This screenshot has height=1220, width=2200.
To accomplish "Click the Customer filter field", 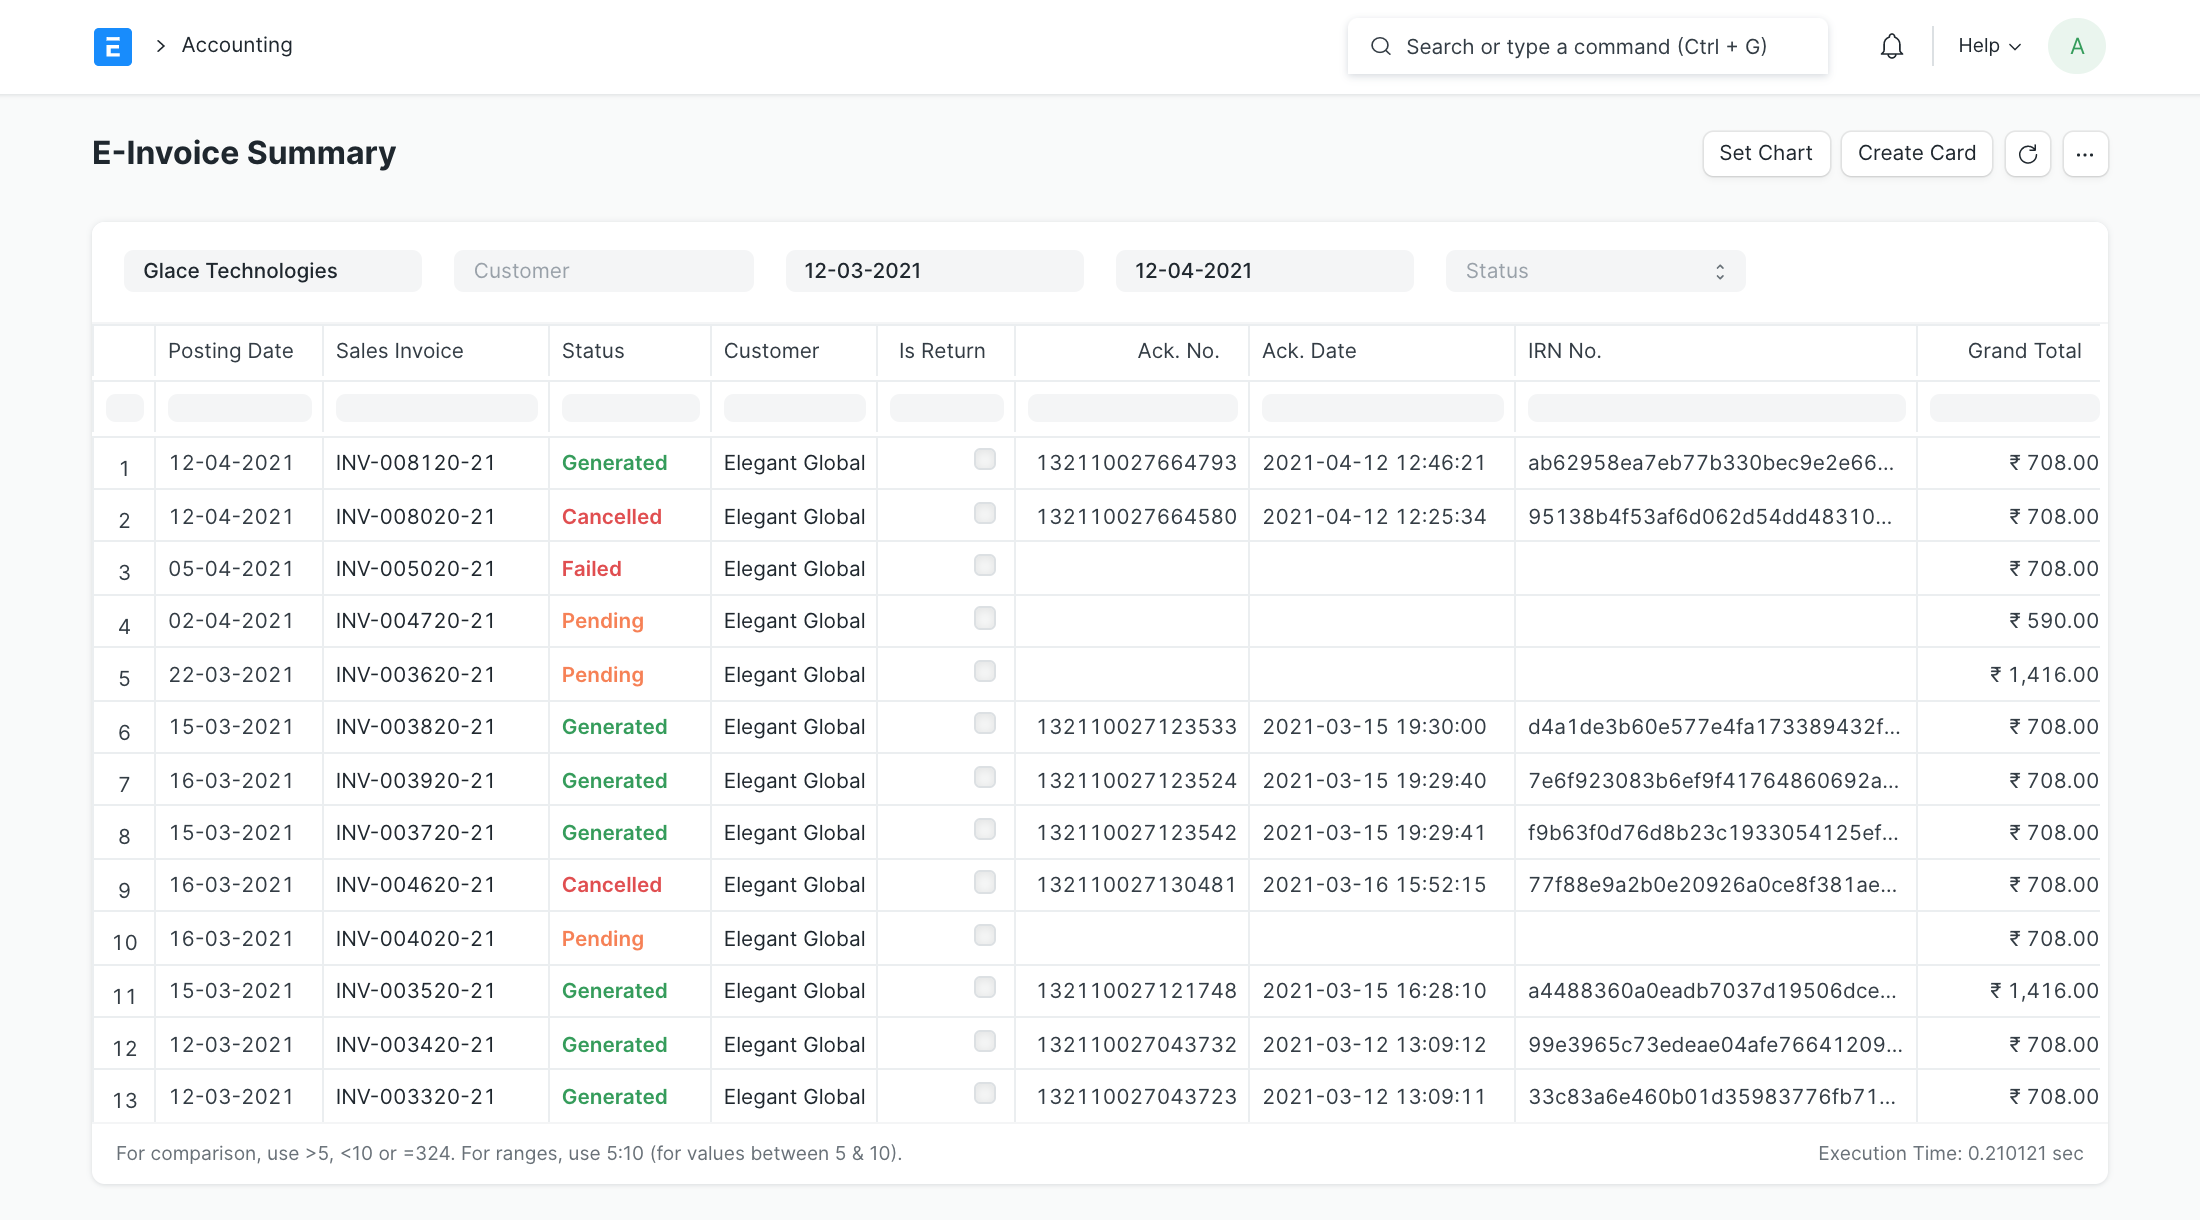I will point(603,271).
